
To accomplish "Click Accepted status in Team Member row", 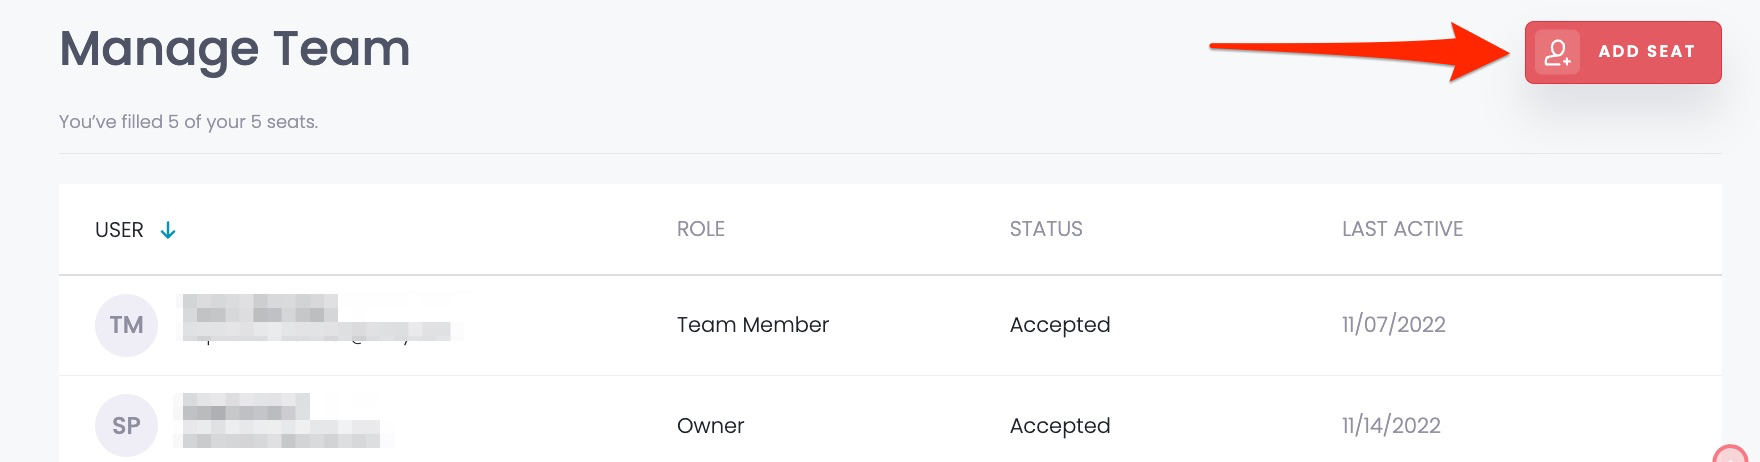I will [1060, 325].
